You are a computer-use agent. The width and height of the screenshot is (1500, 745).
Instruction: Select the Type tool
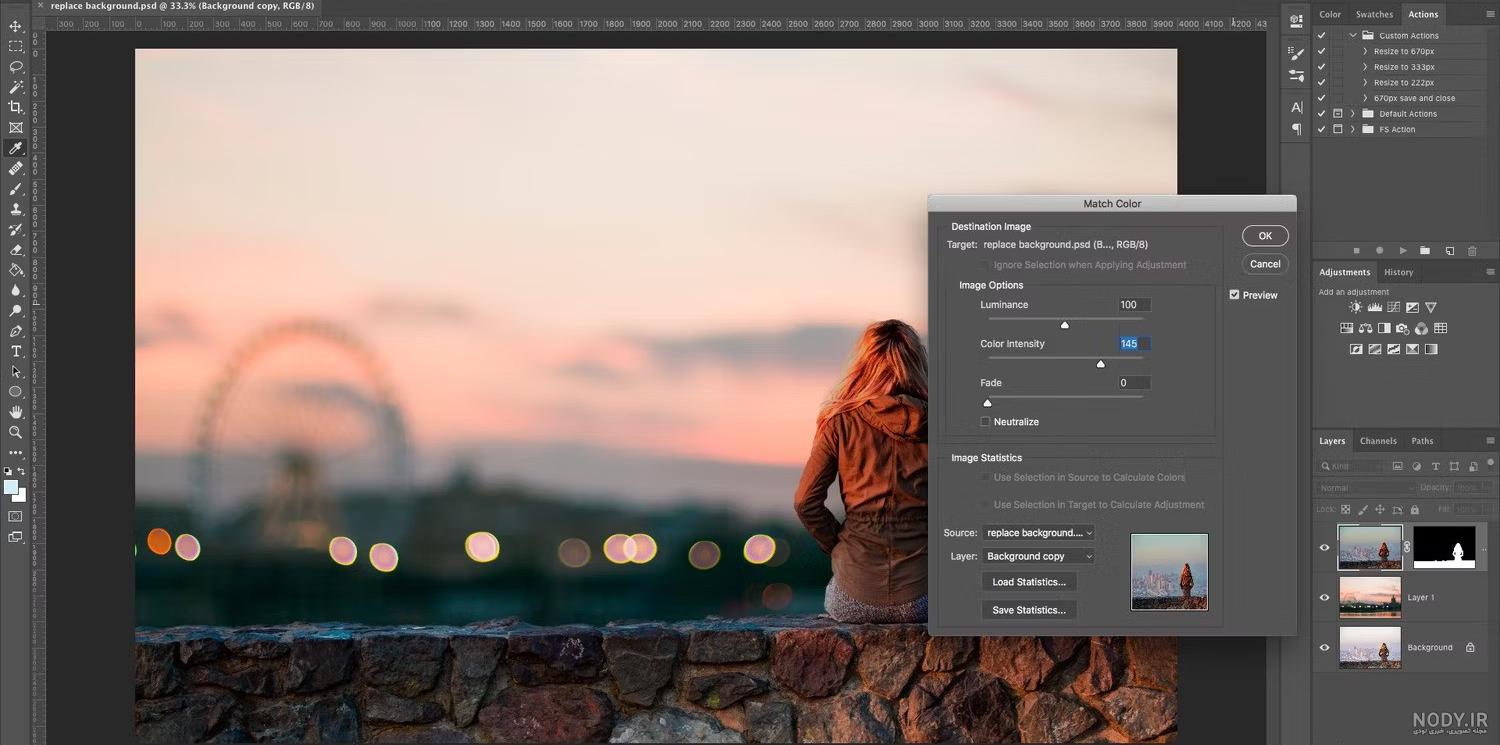point(16,351)
